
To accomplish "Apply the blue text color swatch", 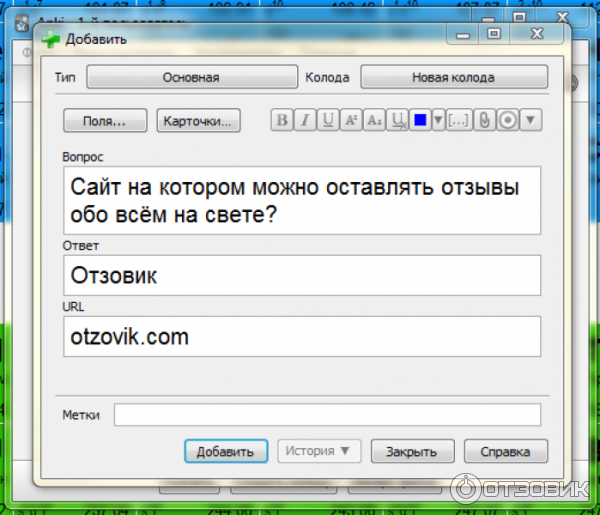I will pos(420,120).
